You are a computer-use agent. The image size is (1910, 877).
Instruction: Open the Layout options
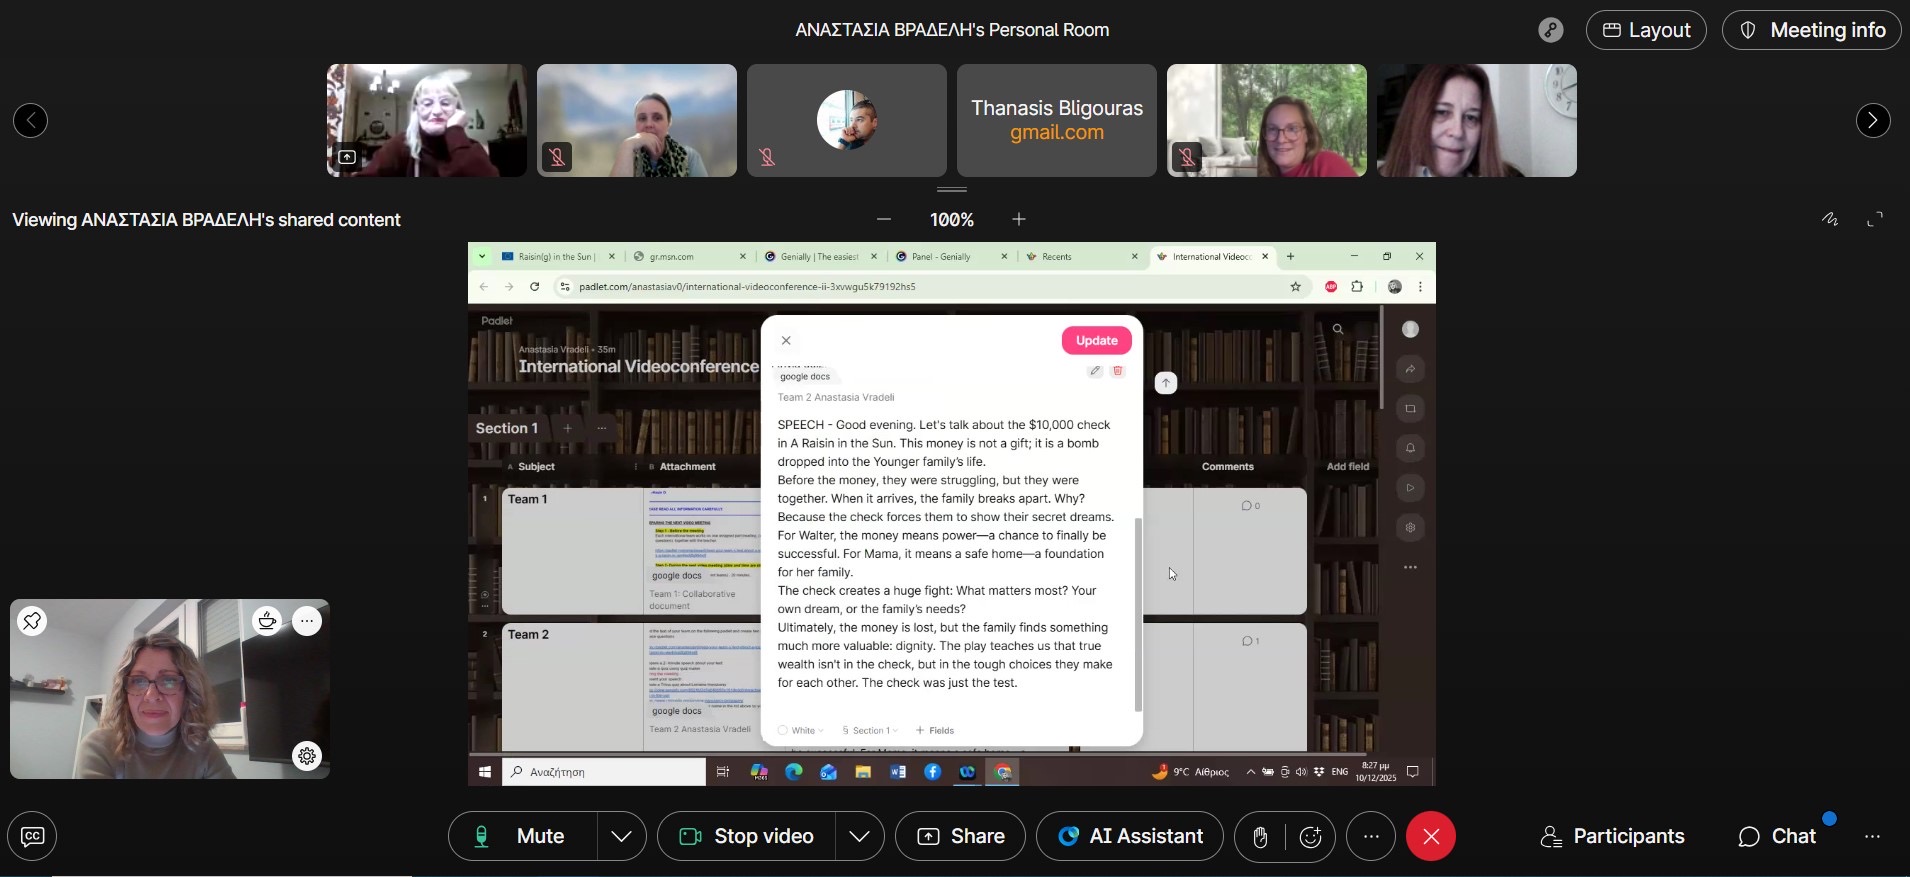[1646, 31]
